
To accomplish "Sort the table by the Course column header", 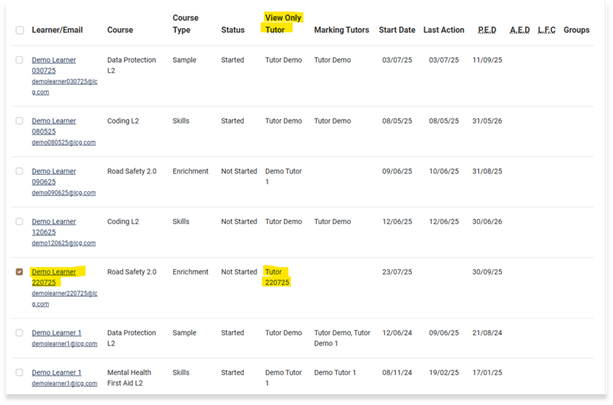I will click(x=120, y=30).
